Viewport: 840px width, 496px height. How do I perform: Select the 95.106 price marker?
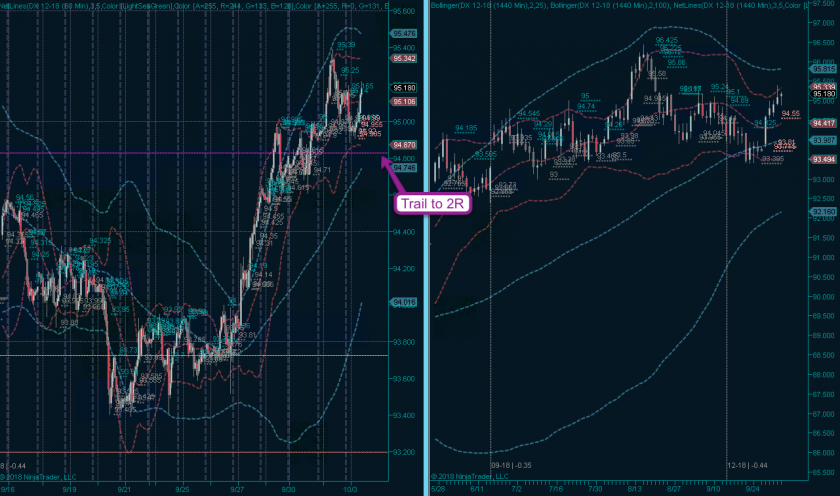click(x=404, y=102)
